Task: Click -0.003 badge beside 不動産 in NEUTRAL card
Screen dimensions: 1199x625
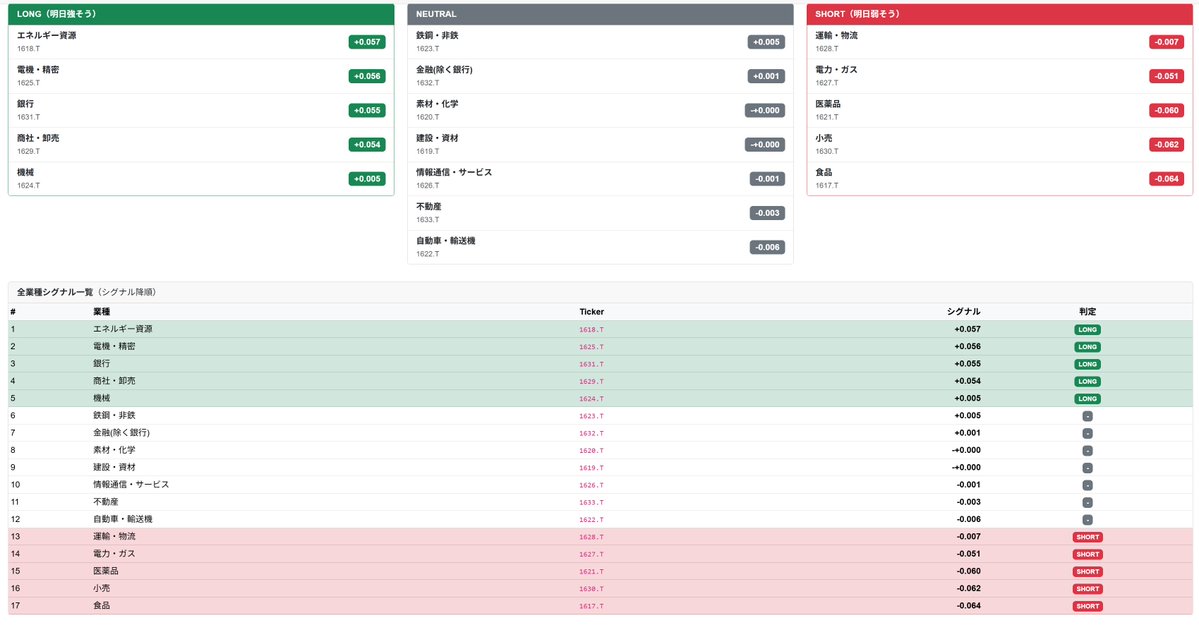Action: 767,213
